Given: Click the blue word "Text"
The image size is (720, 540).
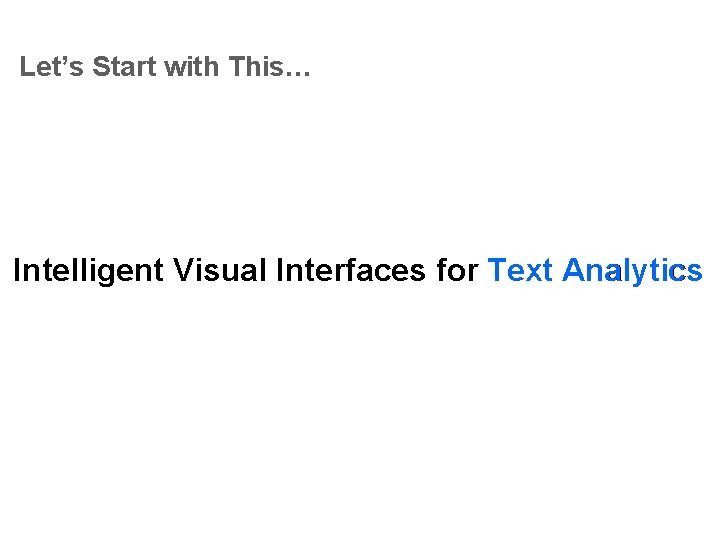Looking at the screenshot, I should [x=520, y=271].
